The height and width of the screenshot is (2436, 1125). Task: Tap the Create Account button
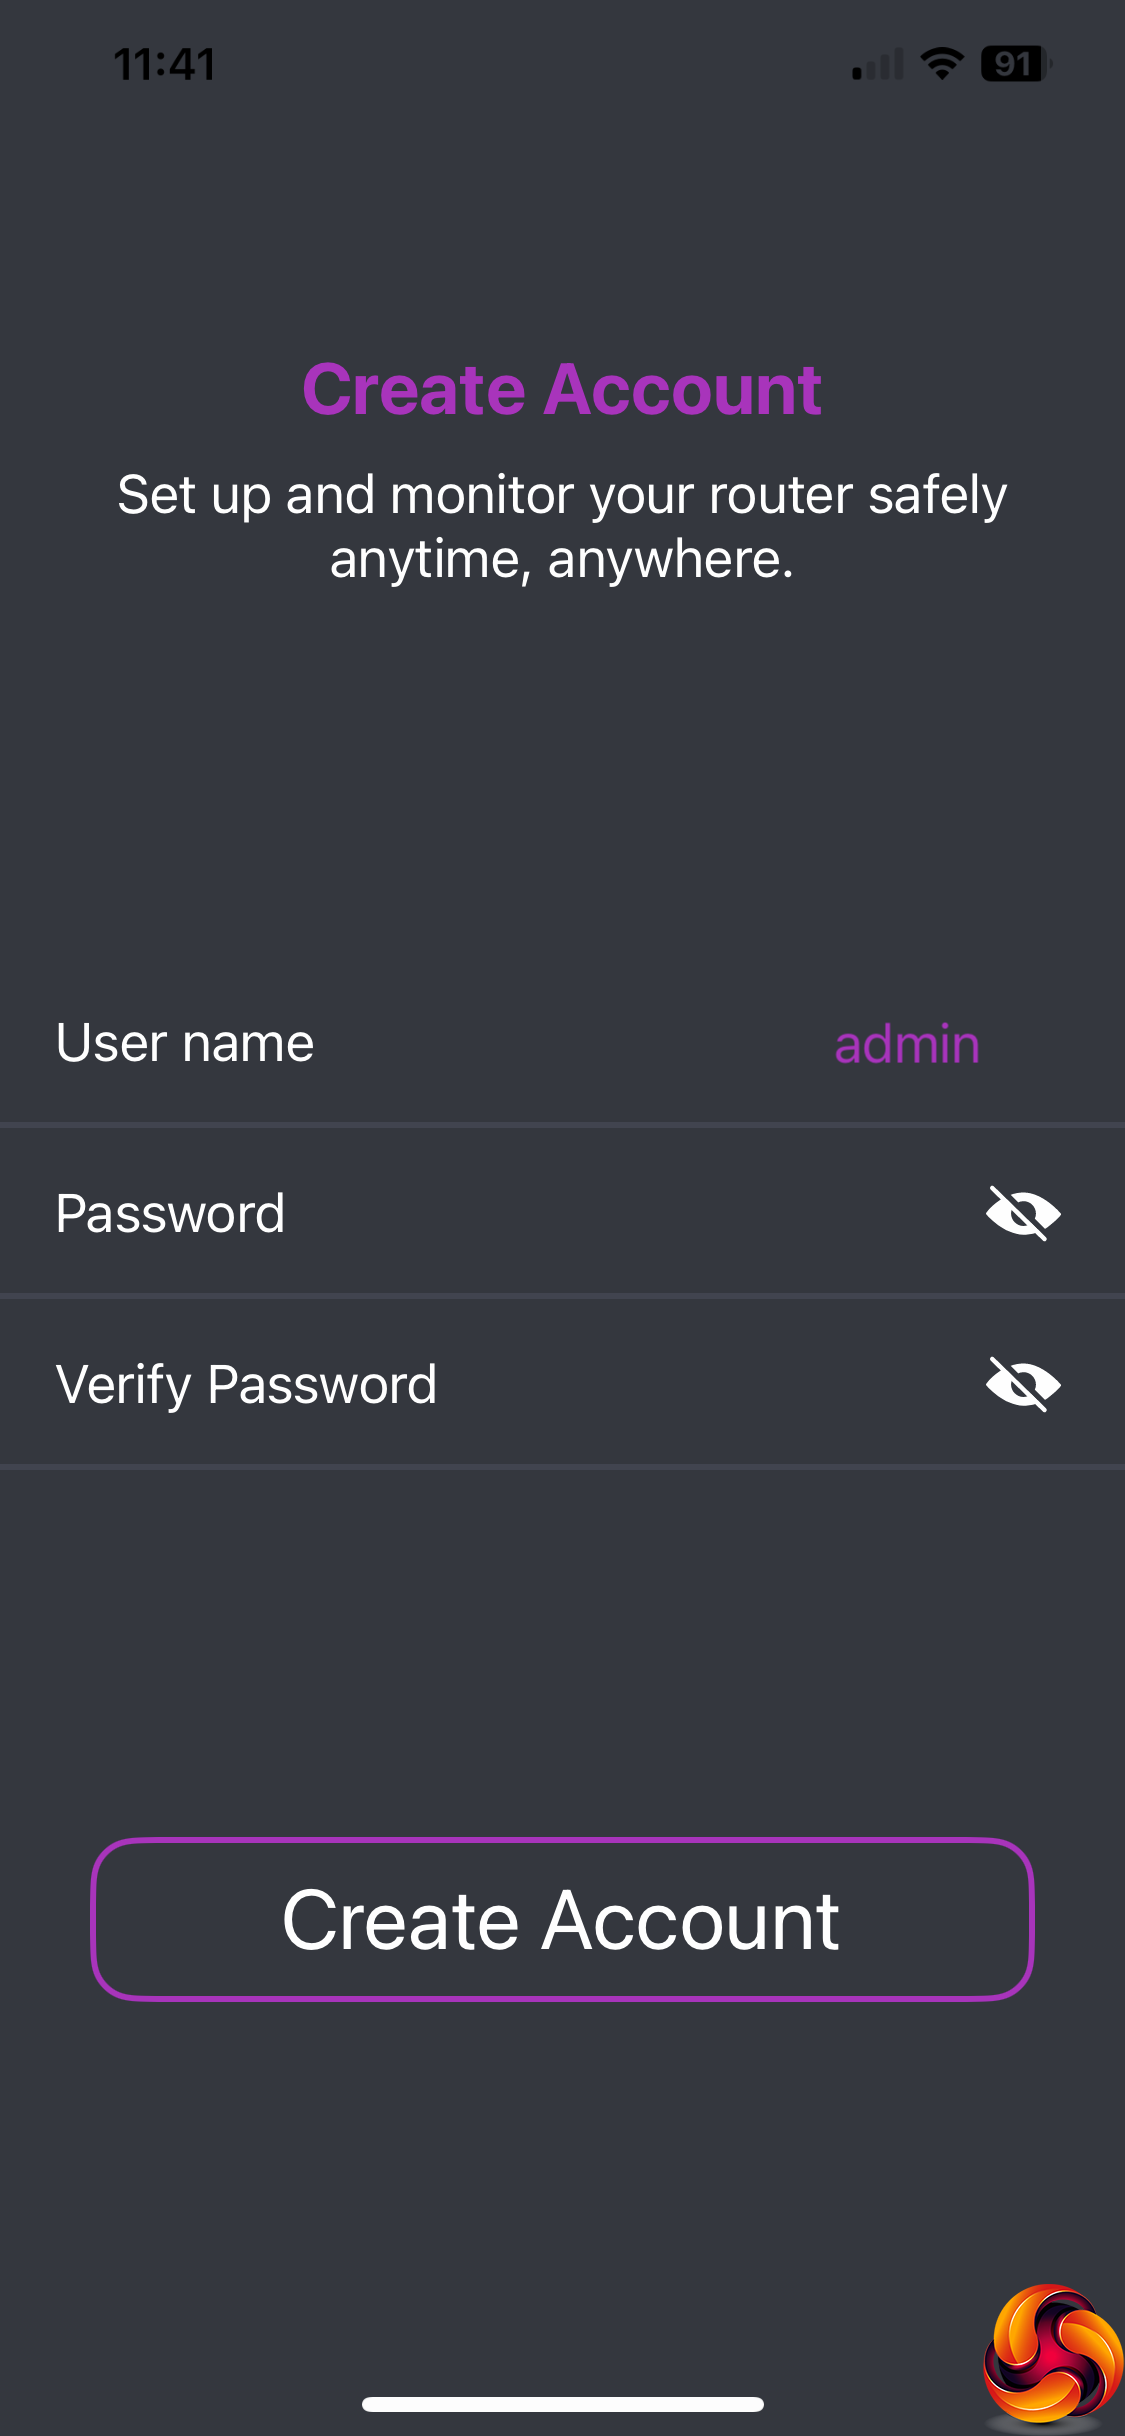tap(562, 1920)
